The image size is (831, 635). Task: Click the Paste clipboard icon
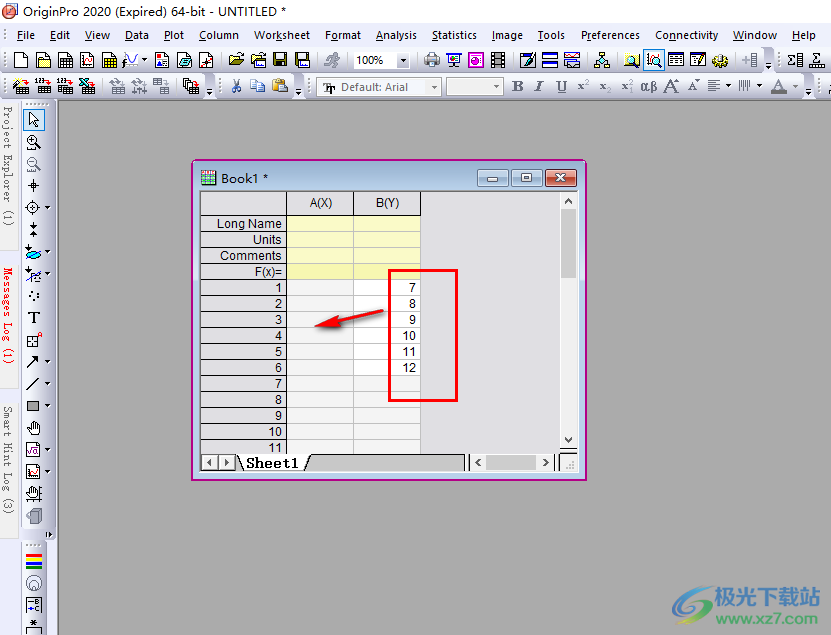point(279,86)
